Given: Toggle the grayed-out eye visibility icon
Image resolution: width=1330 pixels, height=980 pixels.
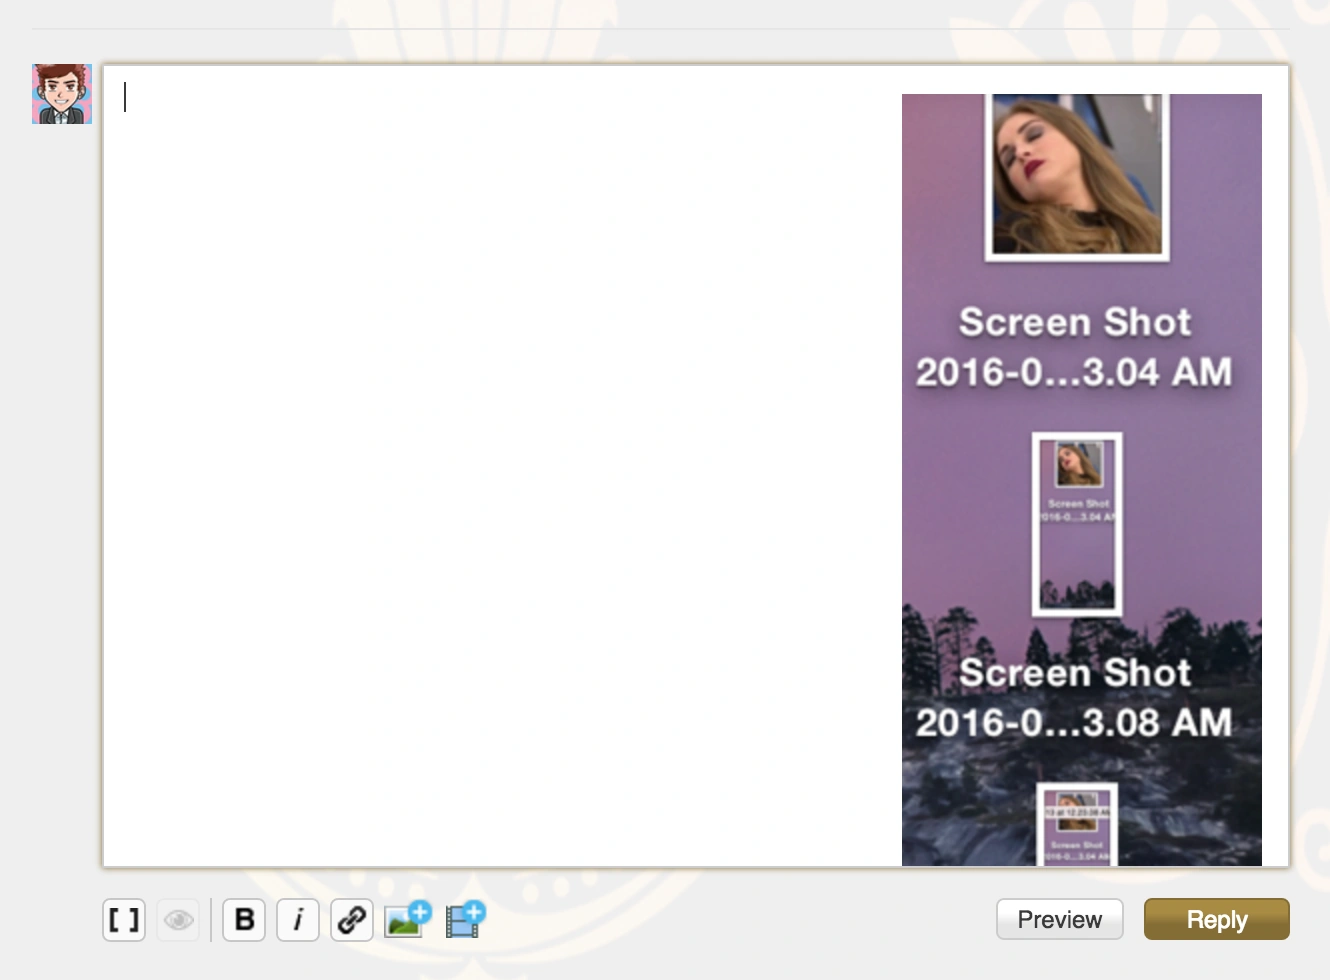Looking at the screenshot, I should click(179, 920).
